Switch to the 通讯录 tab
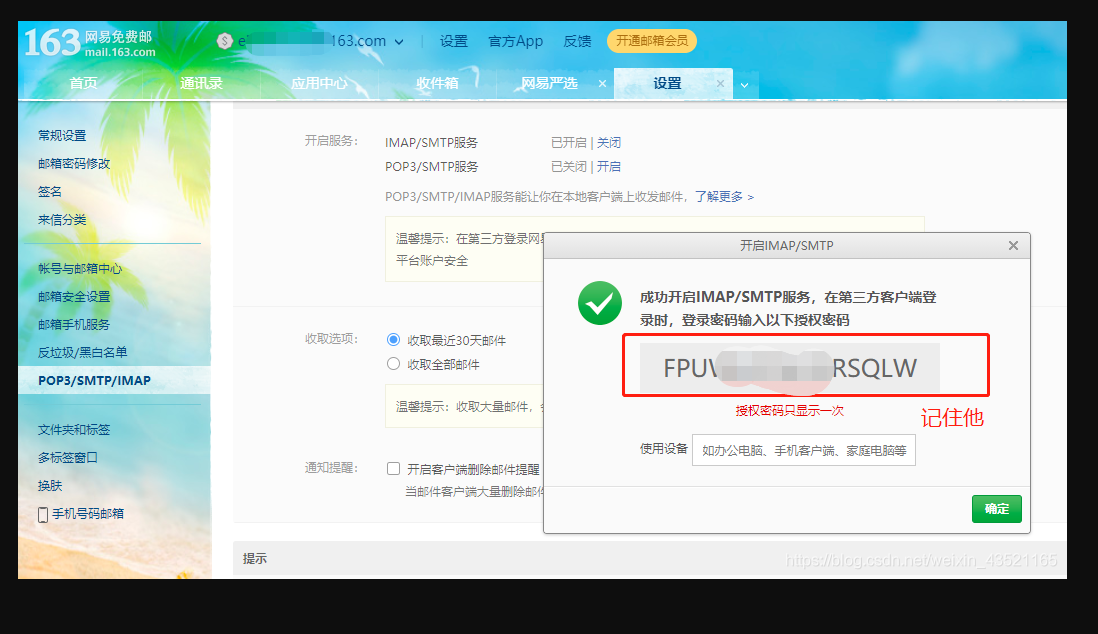Viewport: 1098px width, 634px height. point(201,84)
